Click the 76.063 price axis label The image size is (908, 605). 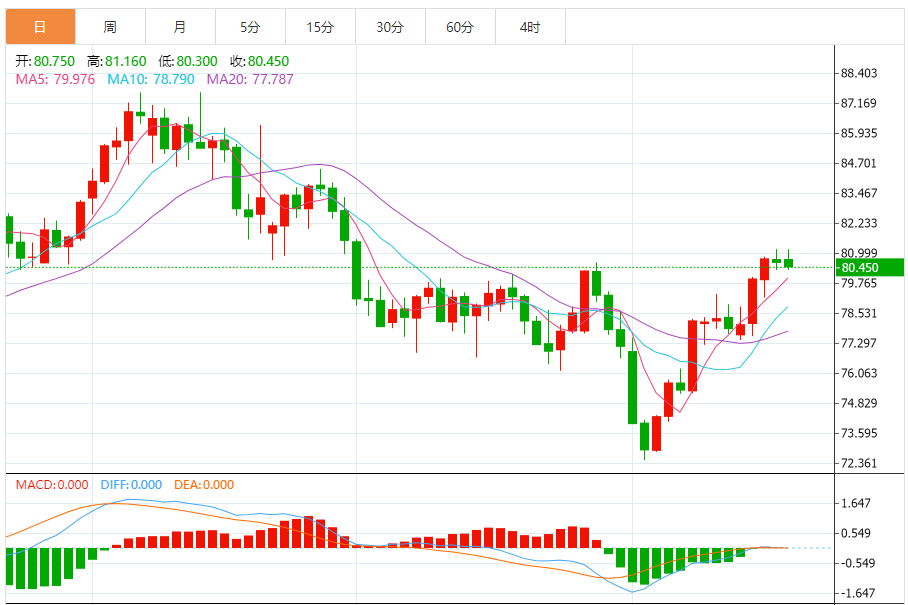point(859,373)
